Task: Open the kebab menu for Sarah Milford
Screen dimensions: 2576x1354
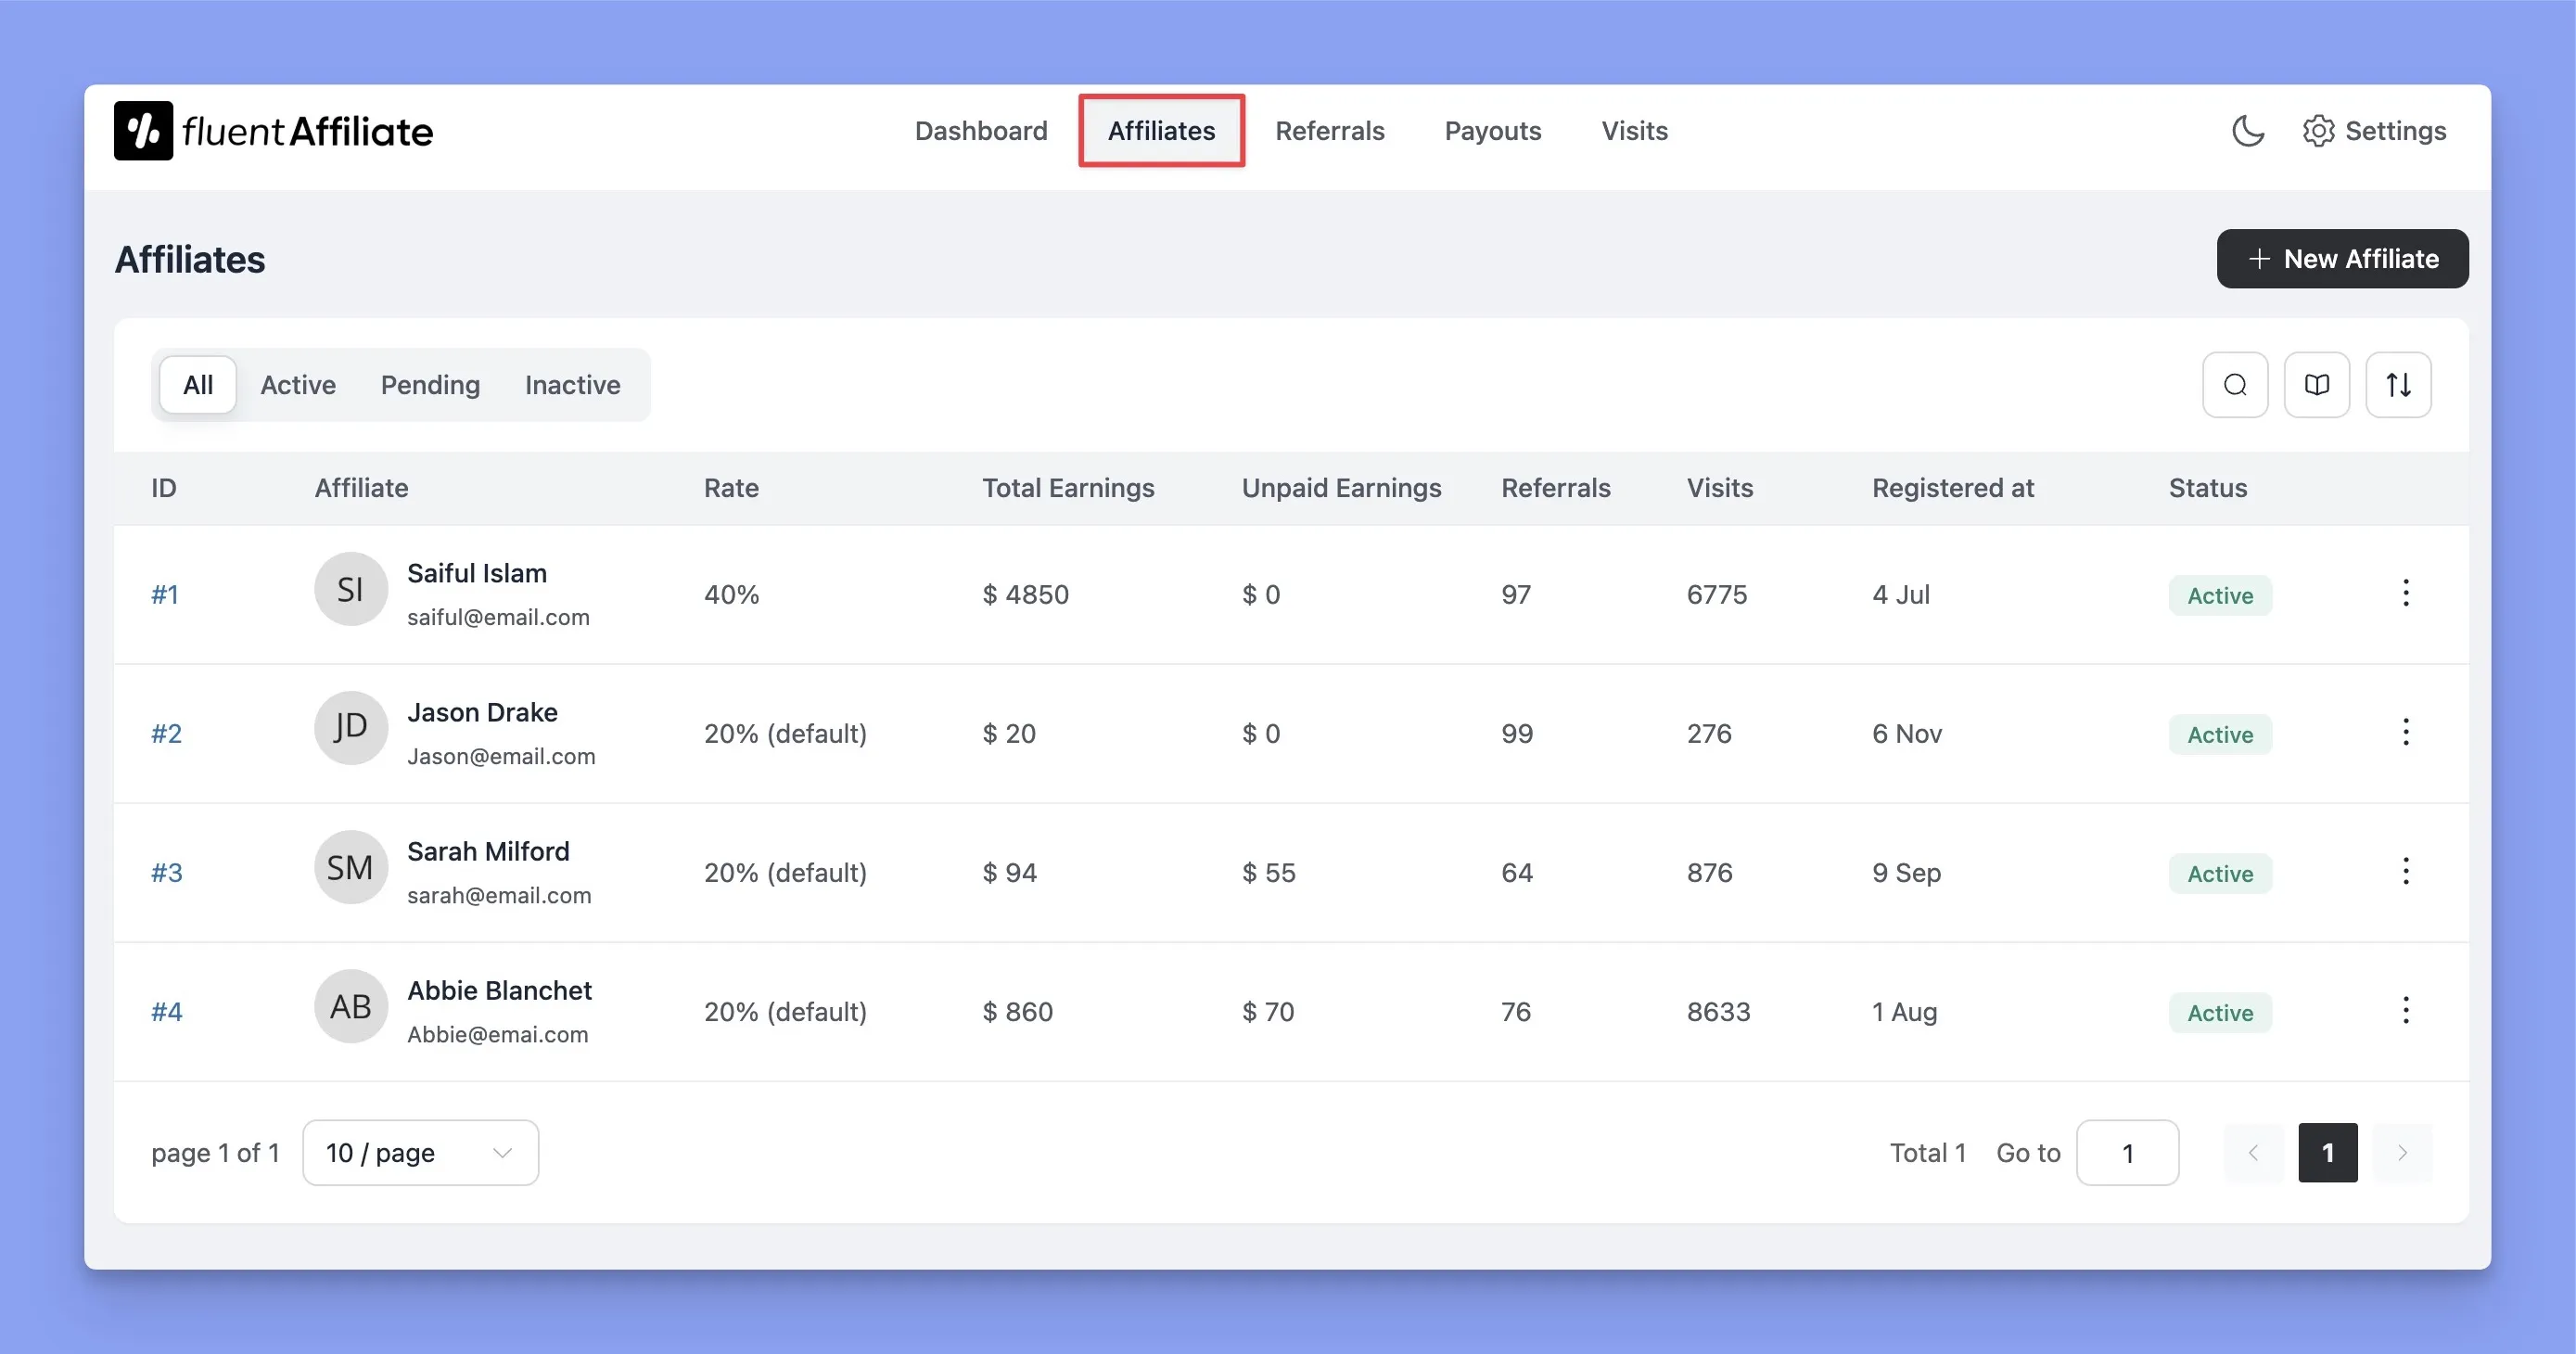Action: tap(2405, 871)
